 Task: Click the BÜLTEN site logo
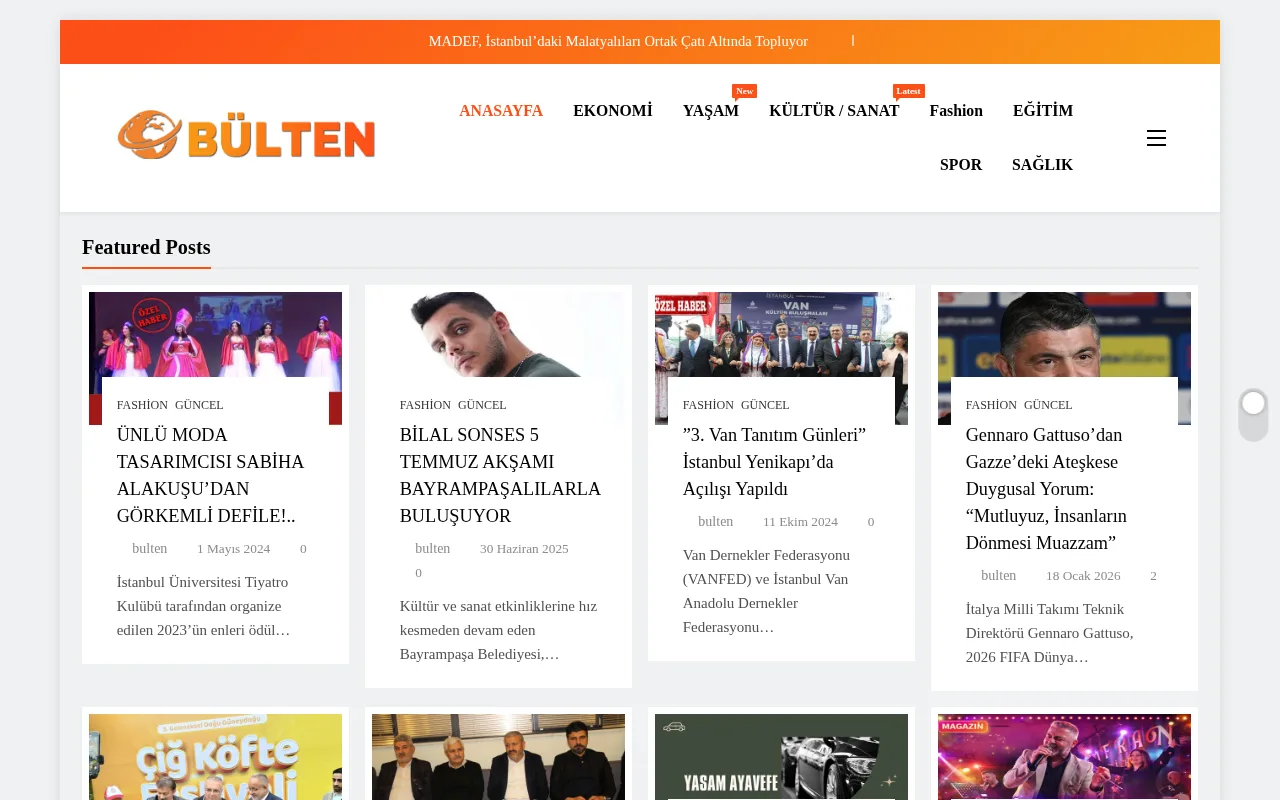tap(247, 137)
